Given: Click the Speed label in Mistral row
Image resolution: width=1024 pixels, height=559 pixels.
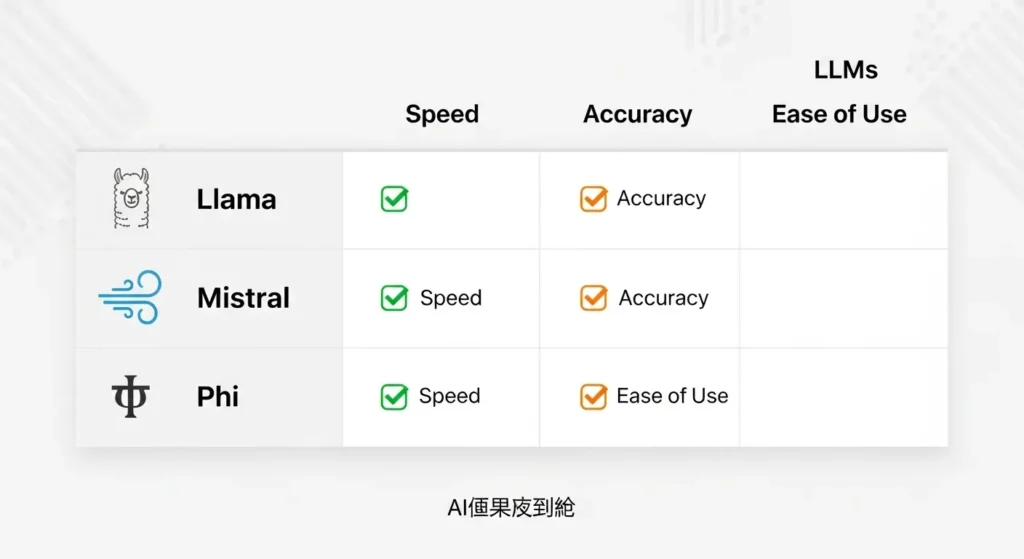Looking at the screenshot, I should [x=451, y=298].
